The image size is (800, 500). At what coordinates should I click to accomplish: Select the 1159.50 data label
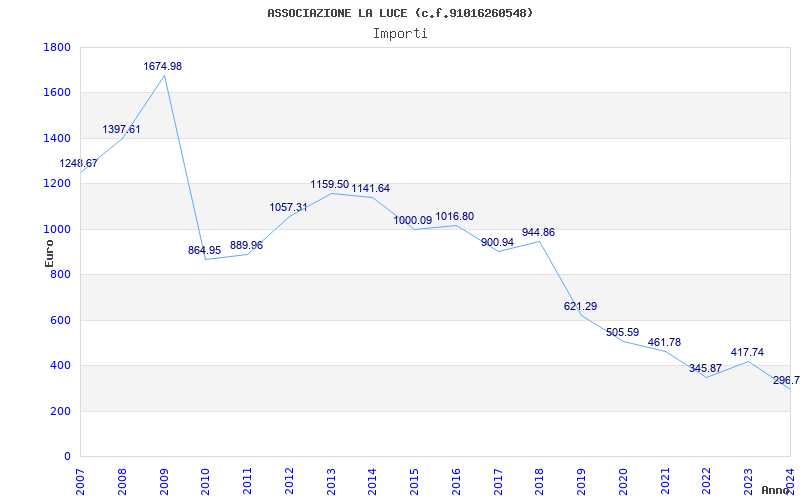(x=330, y=184)
